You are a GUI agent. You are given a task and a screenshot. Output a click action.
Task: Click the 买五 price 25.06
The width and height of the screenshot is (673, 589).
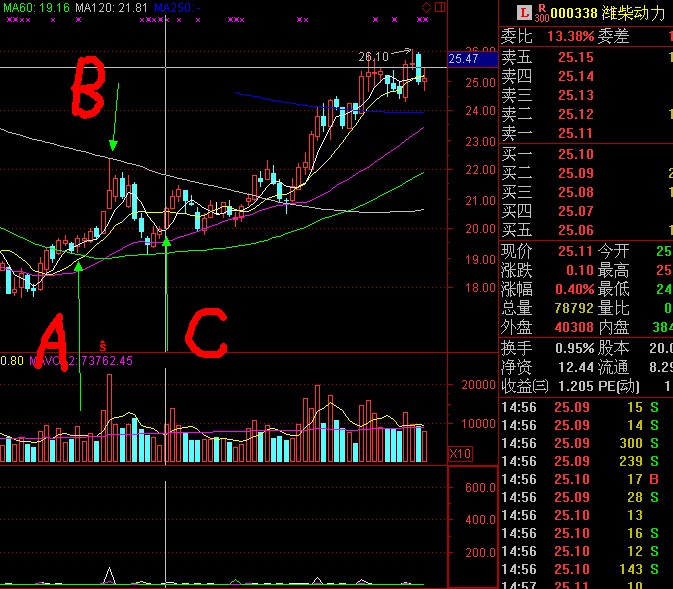(x=576, y=231)
